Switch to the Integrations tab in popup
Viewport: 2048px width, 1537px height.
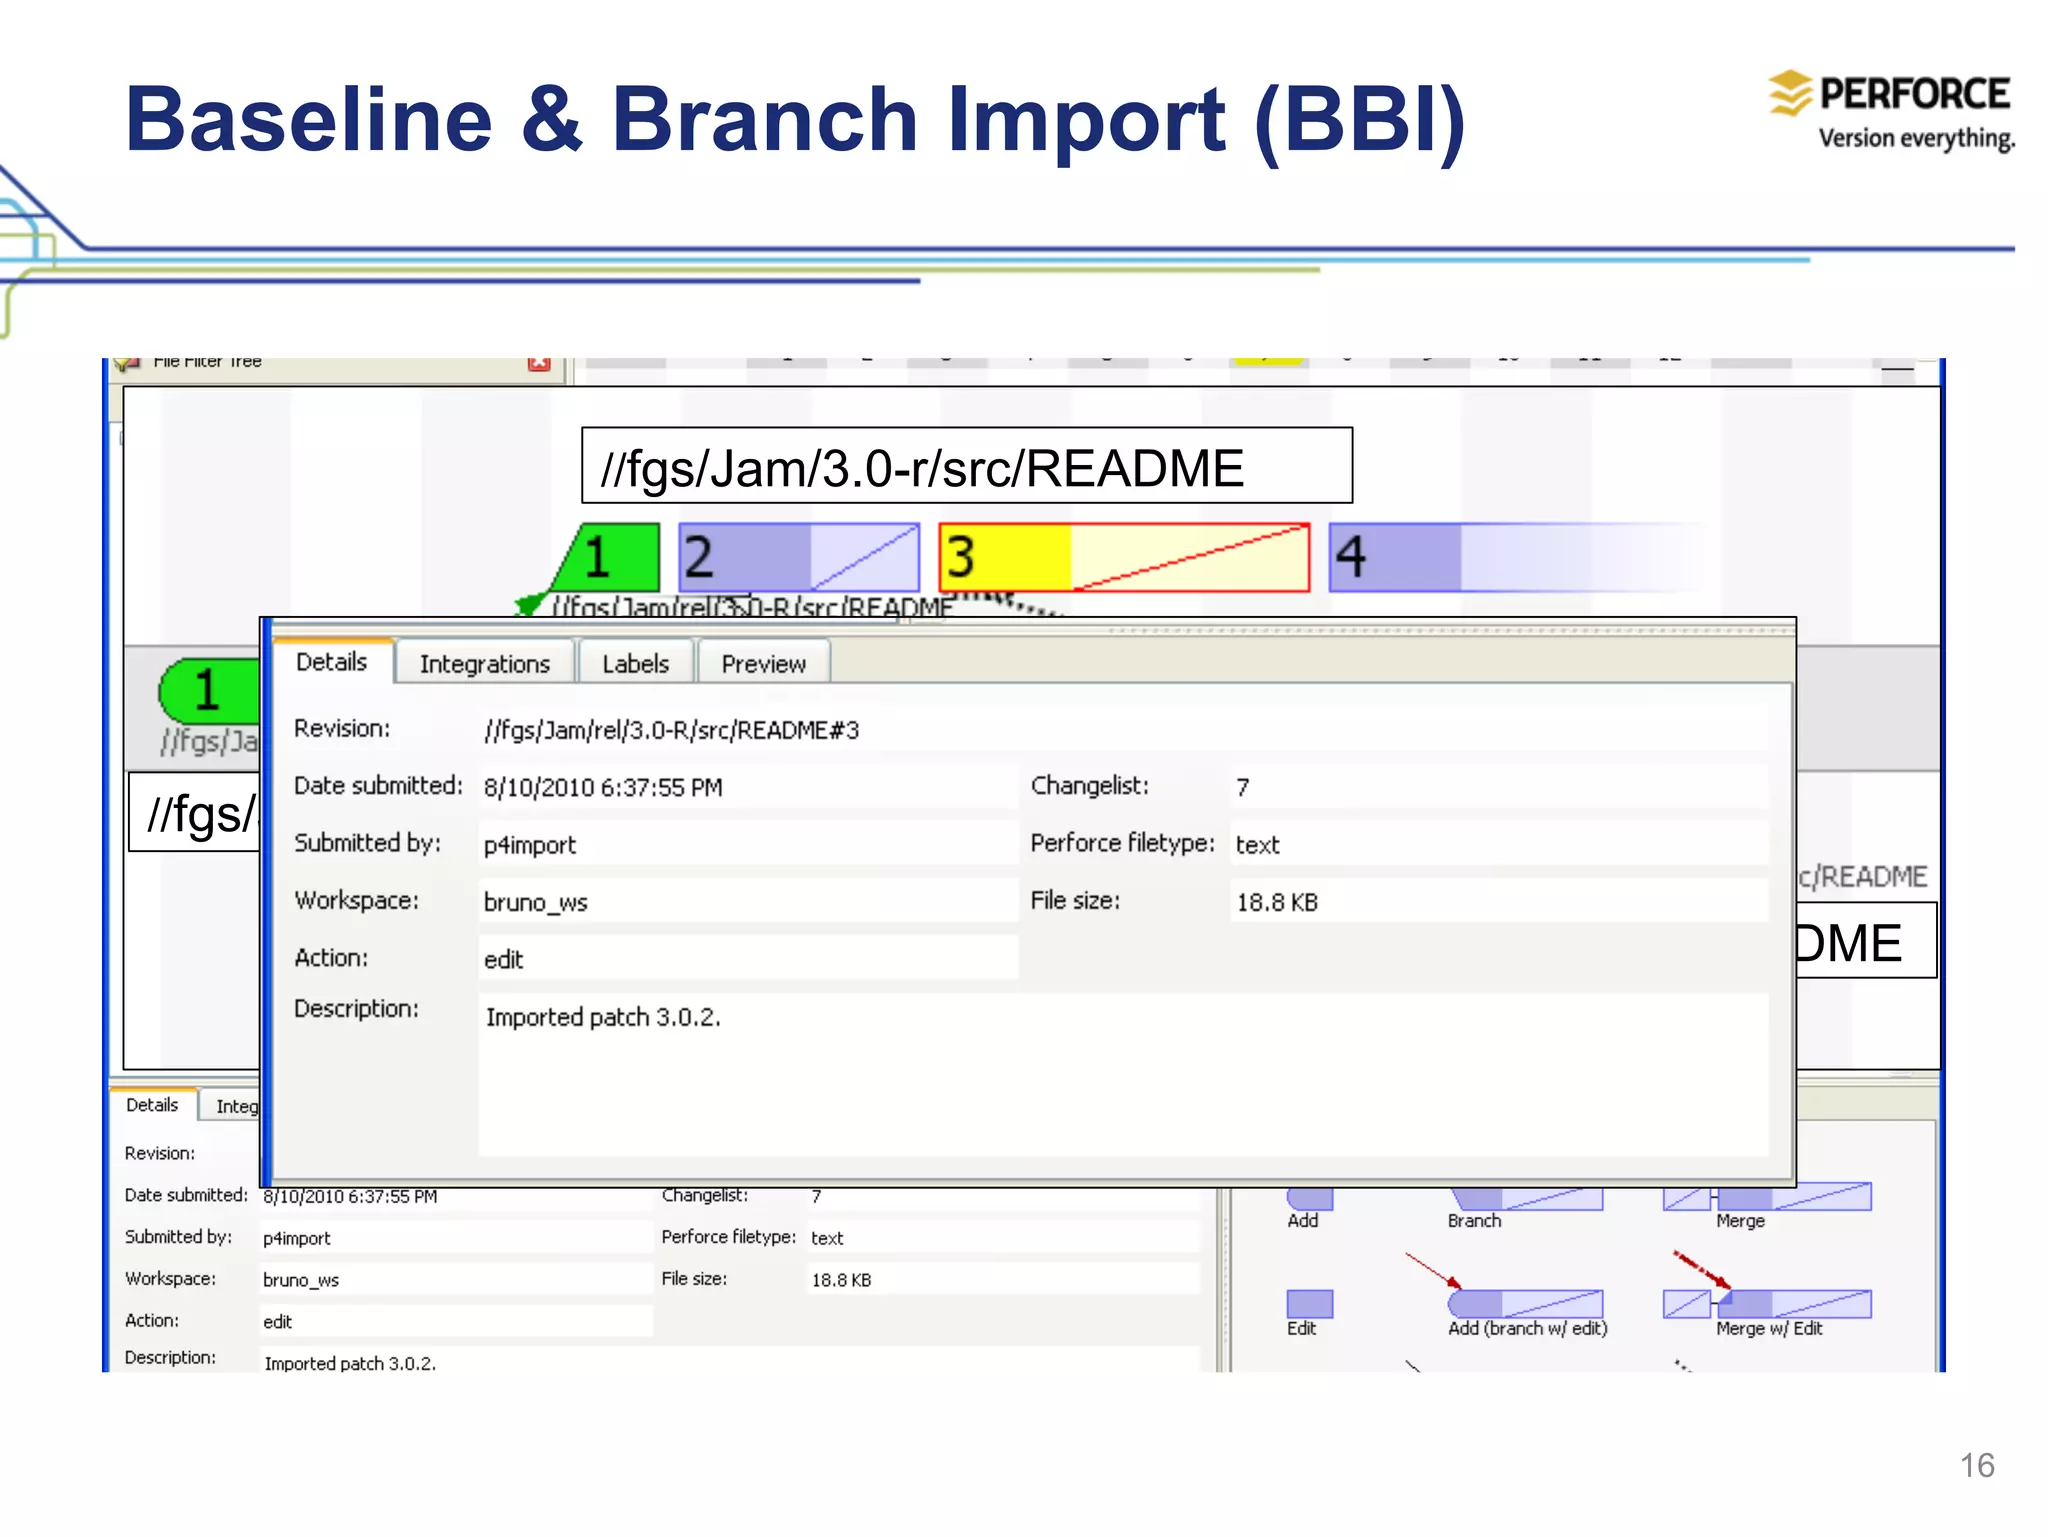tap(485, 664)
